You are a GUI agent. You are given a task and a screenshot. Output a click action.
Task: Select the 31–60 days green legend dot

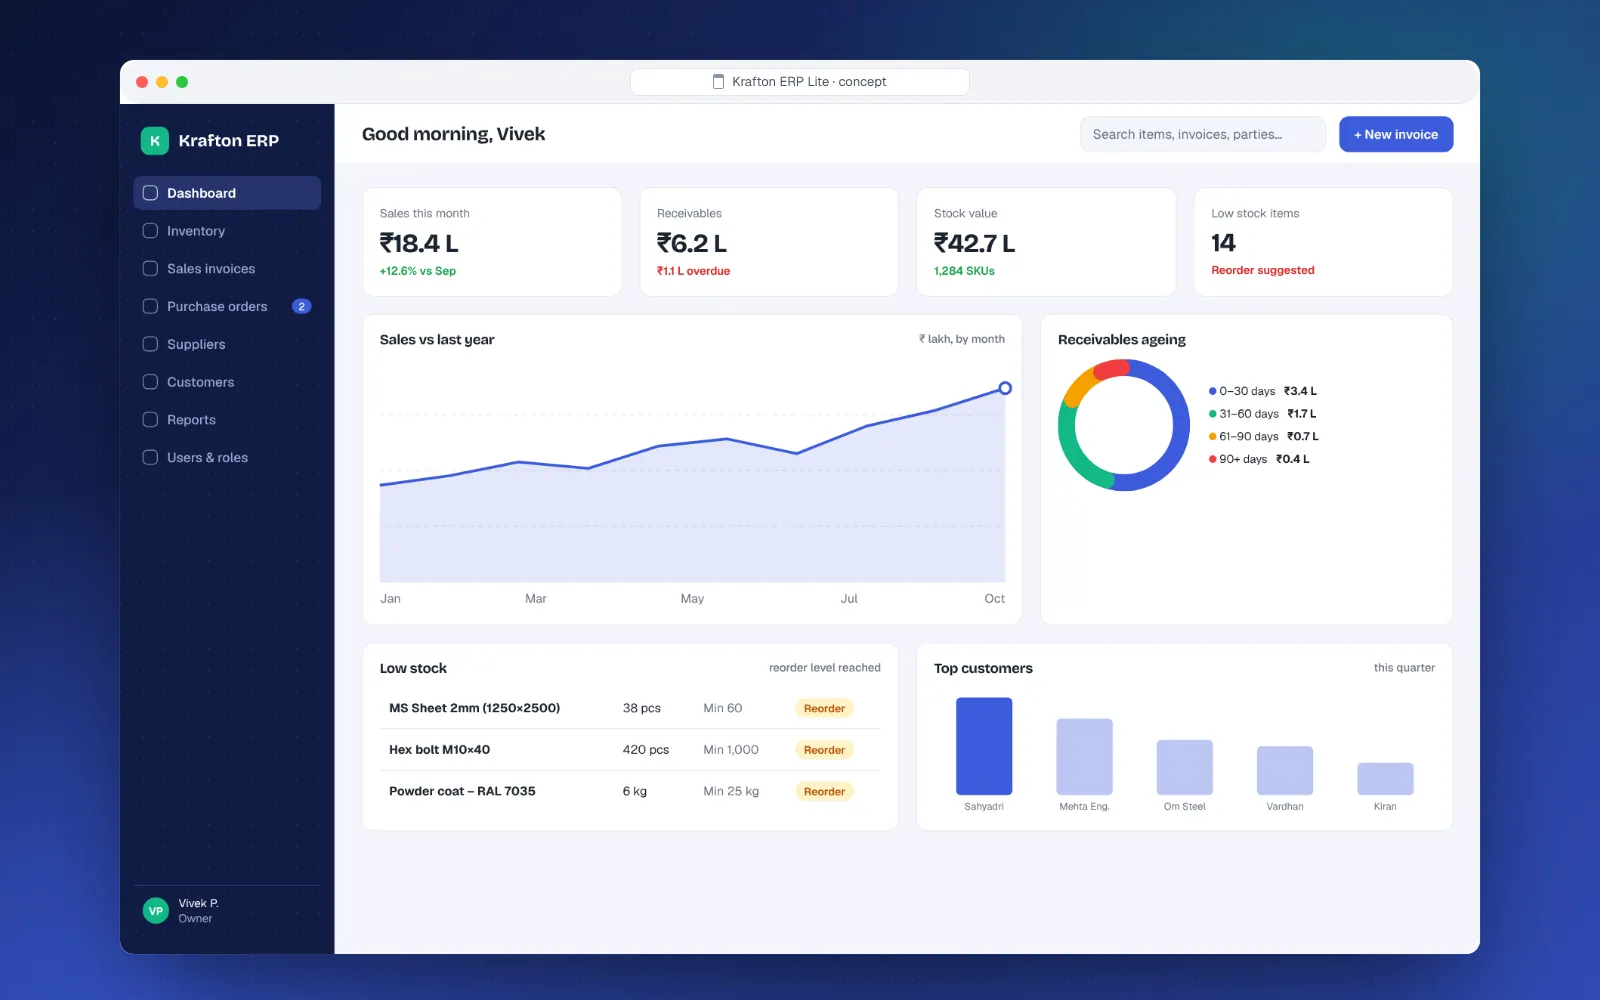(1213, 414)
